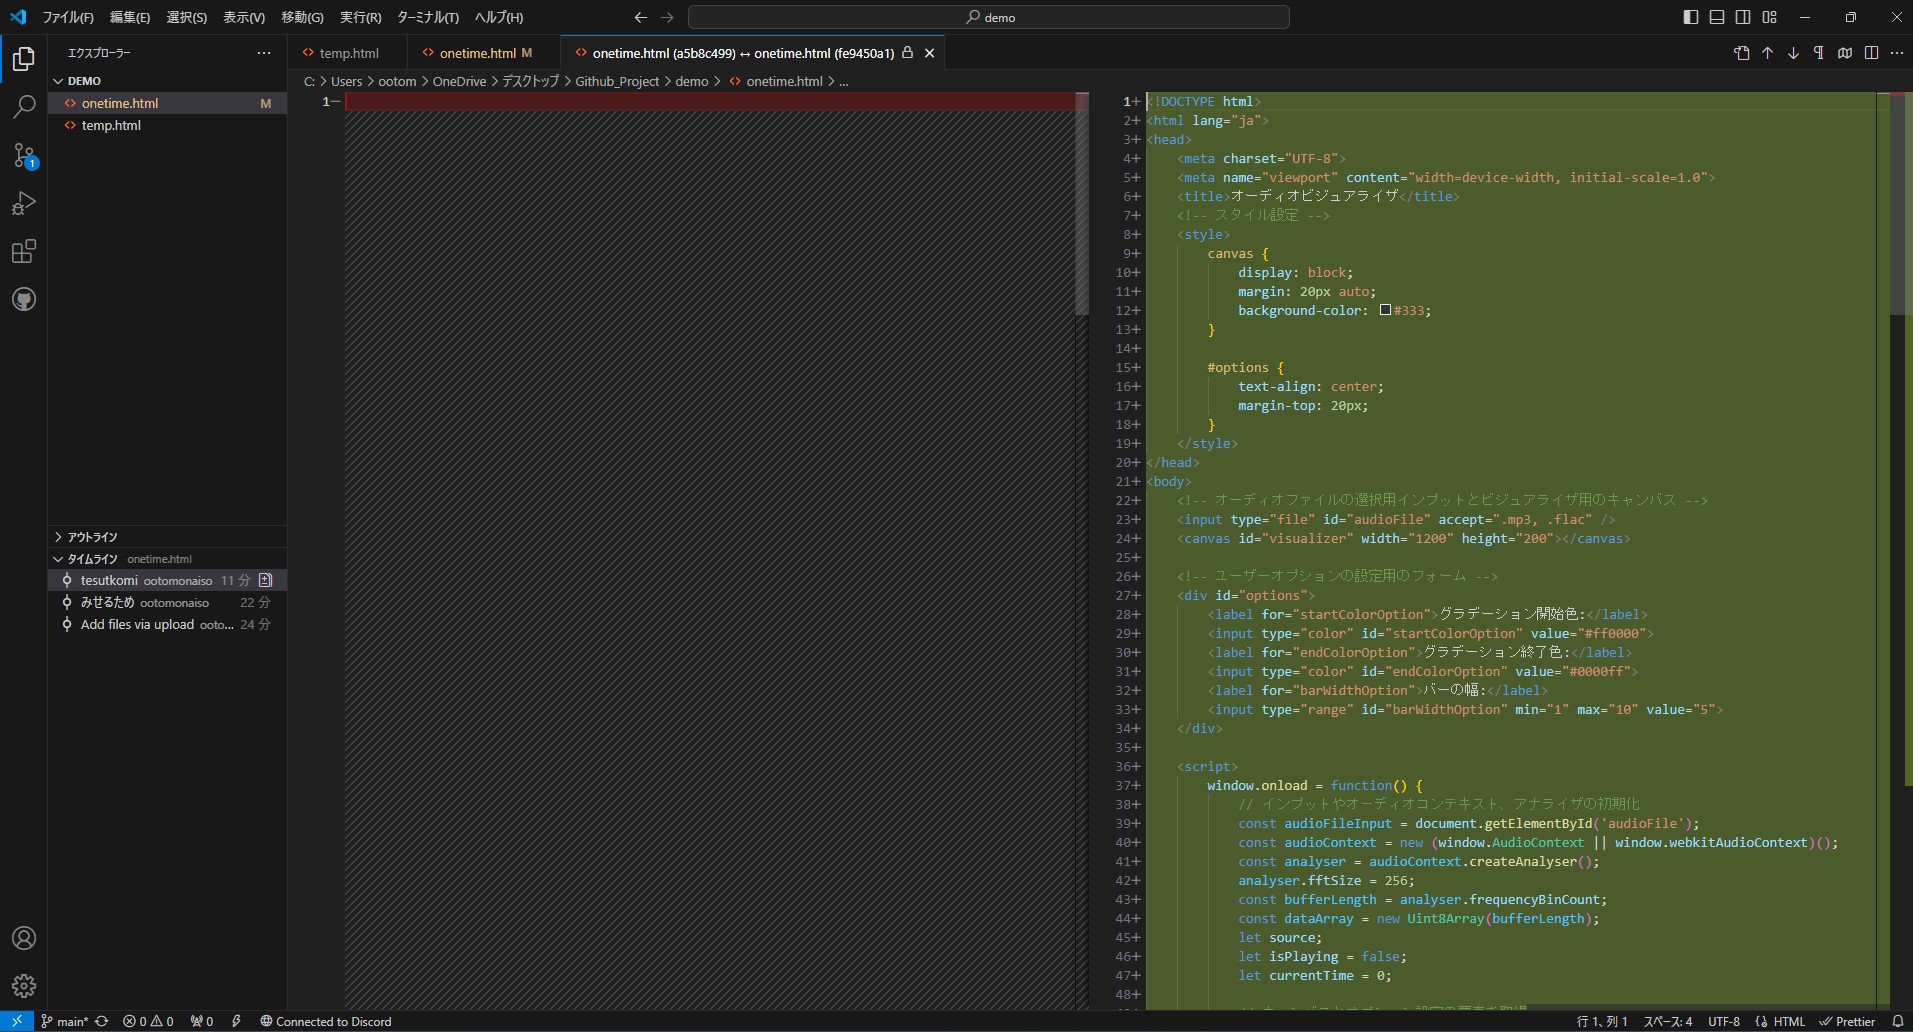
Task: Open Run and Debug view
Action: click(x=24, y=203)
